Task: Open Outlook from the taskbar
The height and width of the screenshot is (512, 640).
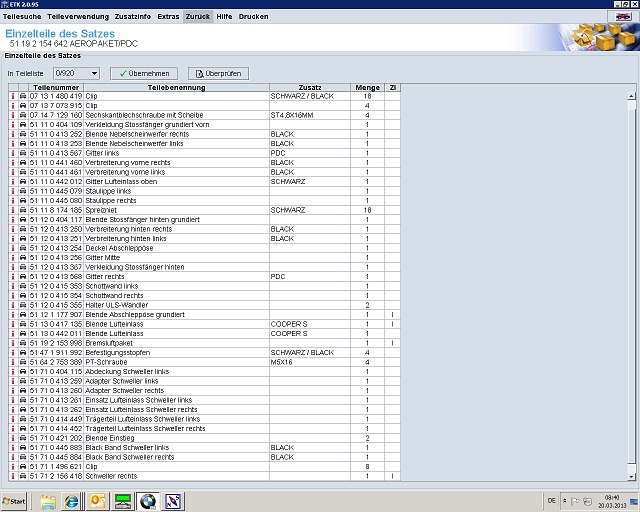Action: click(98, 500)
